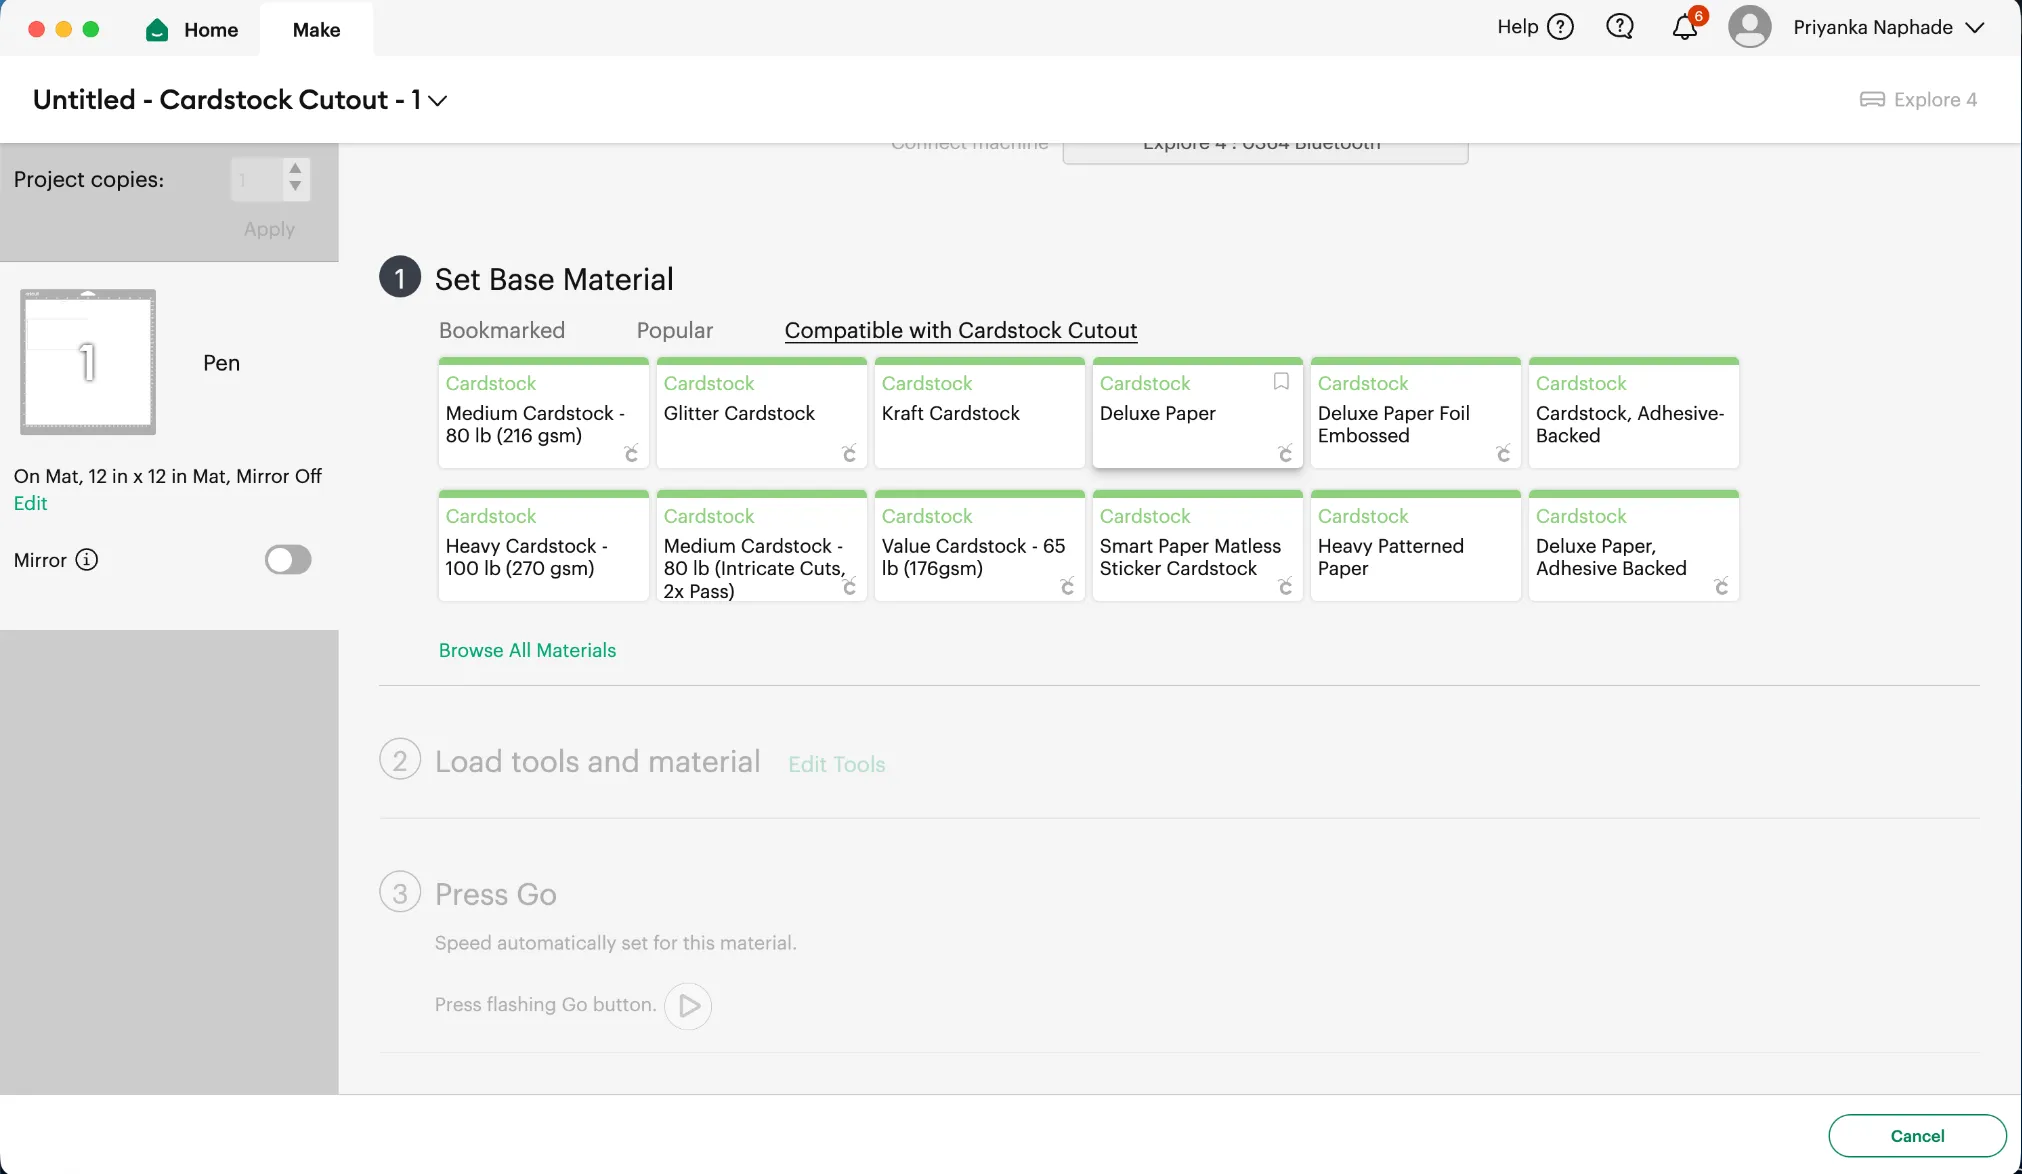Image resolution: width=2022 pixels, height=1174 pixels.
Task: Open Priyanka Naphade account menu
Action: pos(1888,27)
